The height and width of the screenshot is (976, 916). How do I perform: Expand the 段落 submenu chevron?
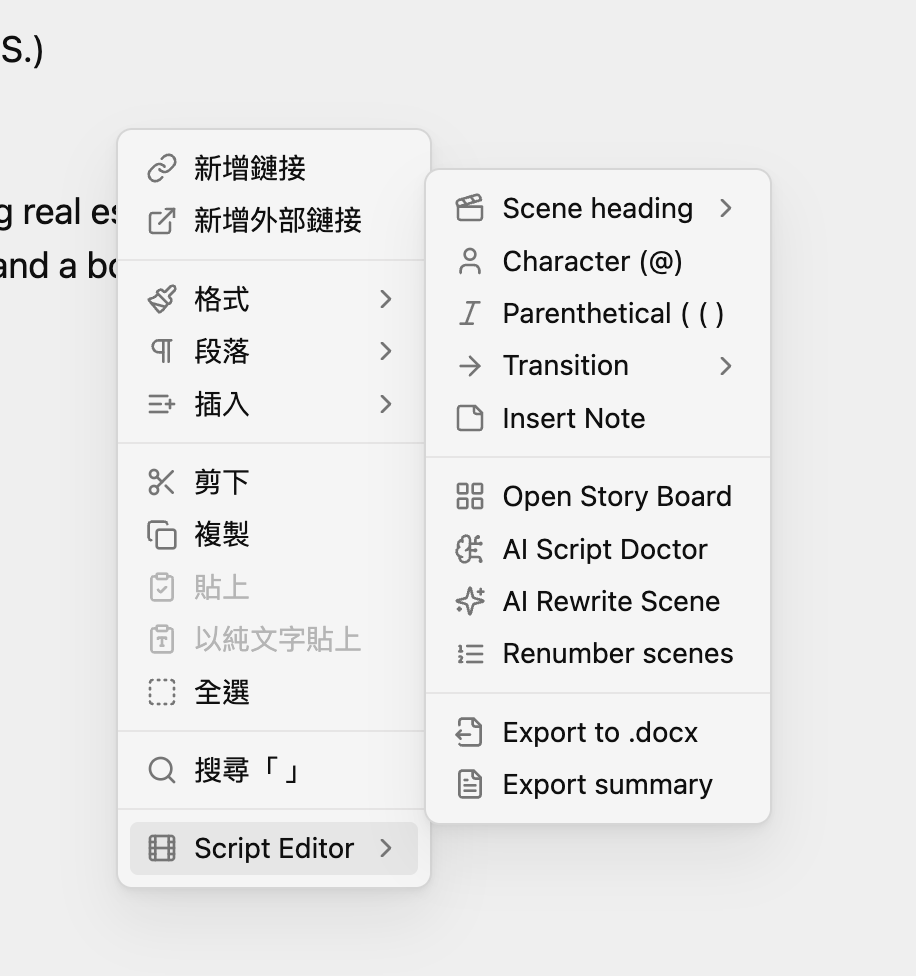[386, 351]
